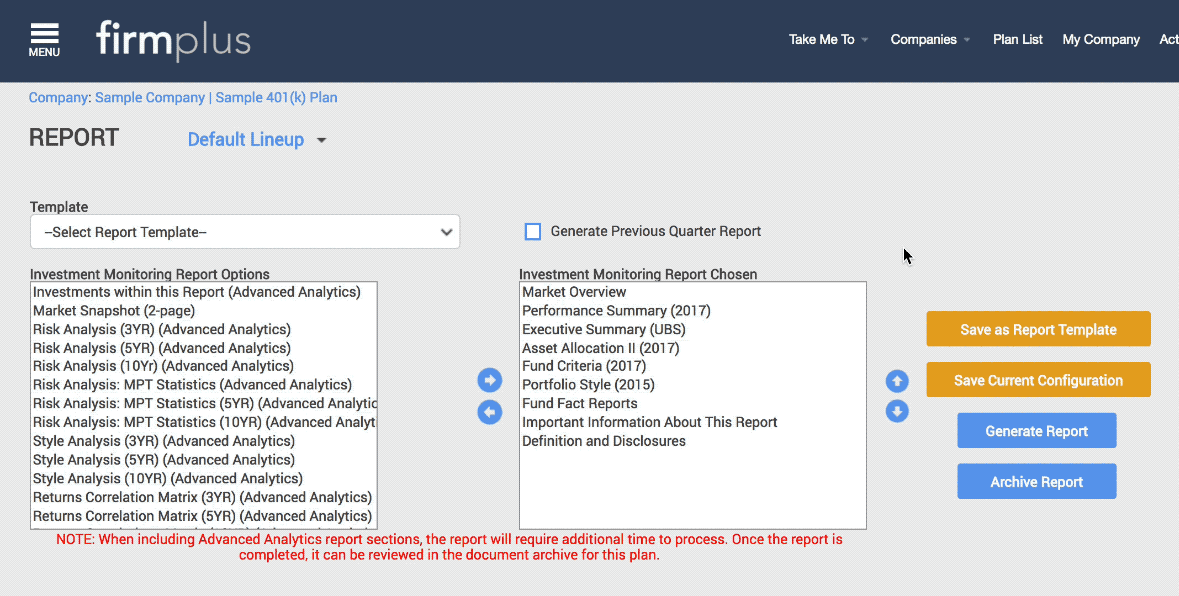The height and width of the screenshot is (596, 1179).
Task: Click left arrow to remove report section
Action: pyautogui.click(x=489, y=412)
